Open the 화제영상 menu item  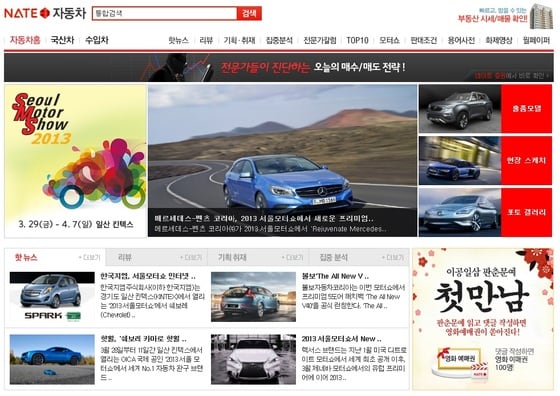pos(499,40)
